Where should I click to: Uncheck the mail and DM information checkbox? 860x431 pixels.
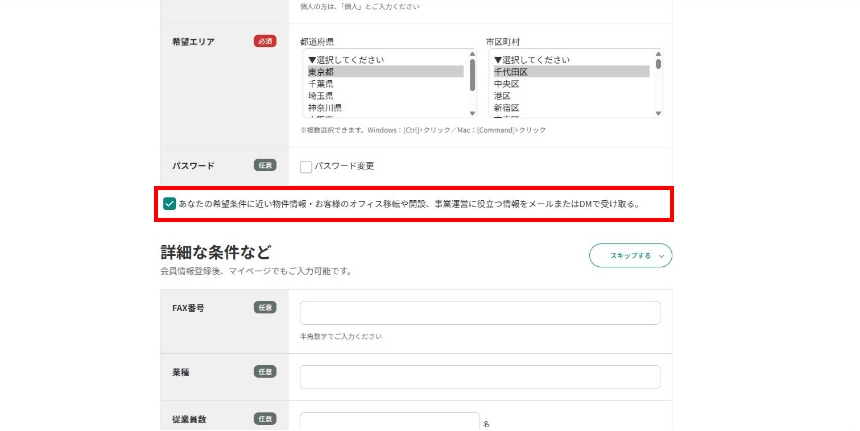click(x=170, y=204)
